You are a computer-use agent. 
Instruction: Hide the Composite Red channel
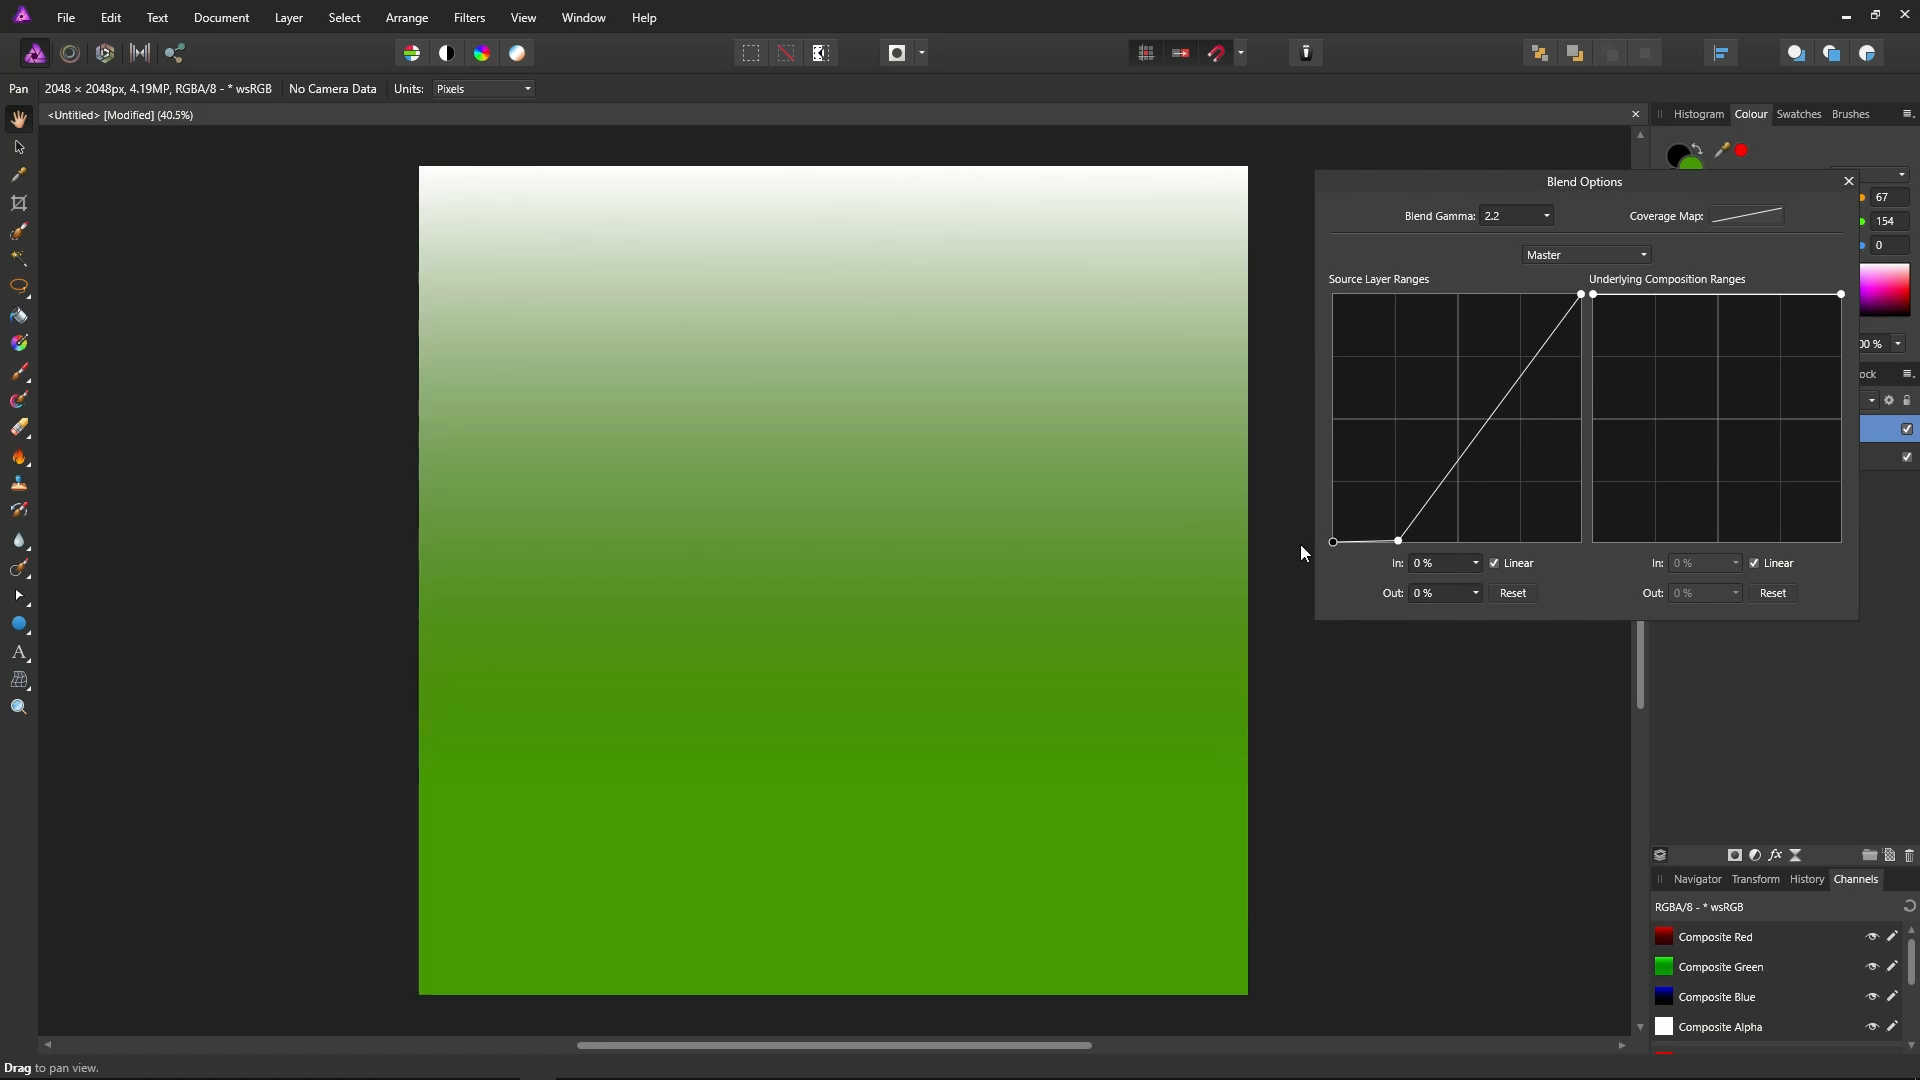tap(1872, 937)
